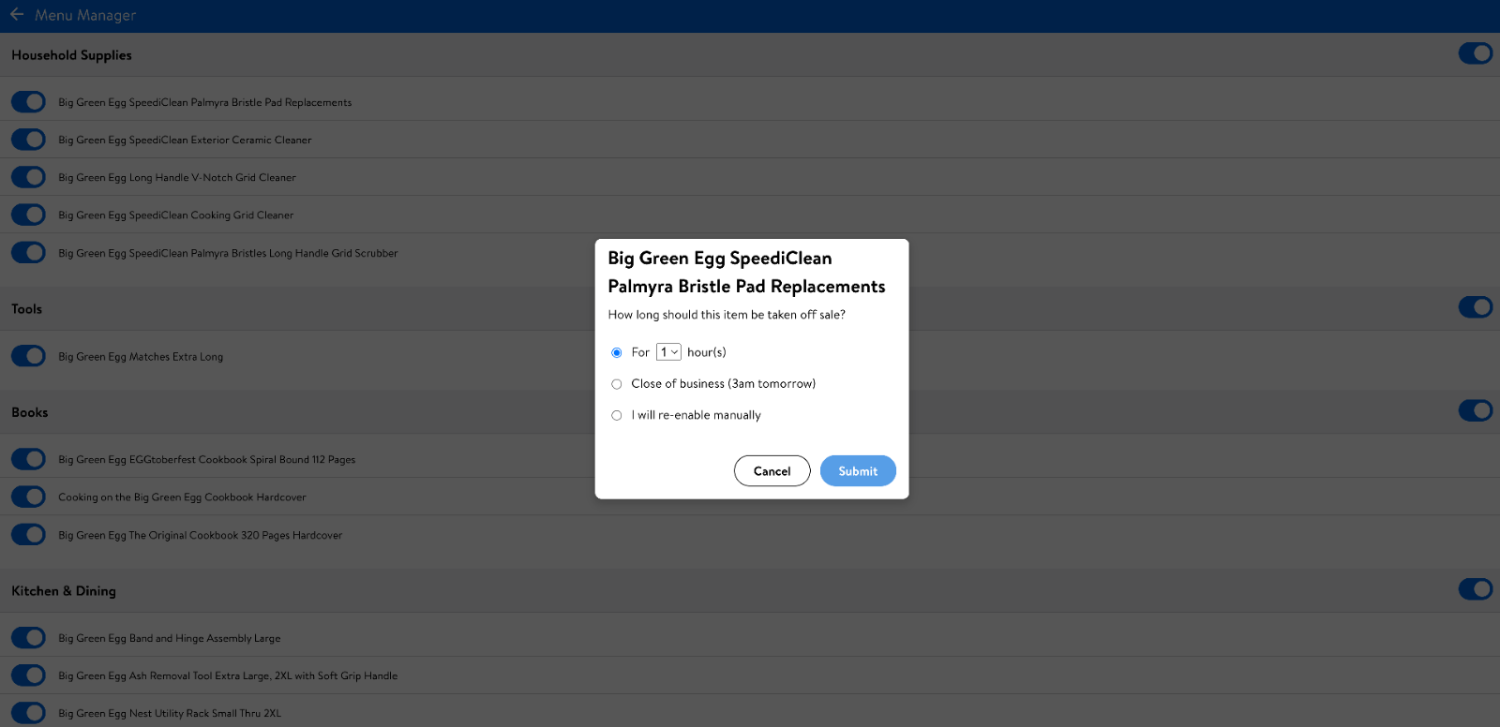Click 'Big Green Egg SpeediClean Cooking Grid Cleaner' text

(176, 215)
